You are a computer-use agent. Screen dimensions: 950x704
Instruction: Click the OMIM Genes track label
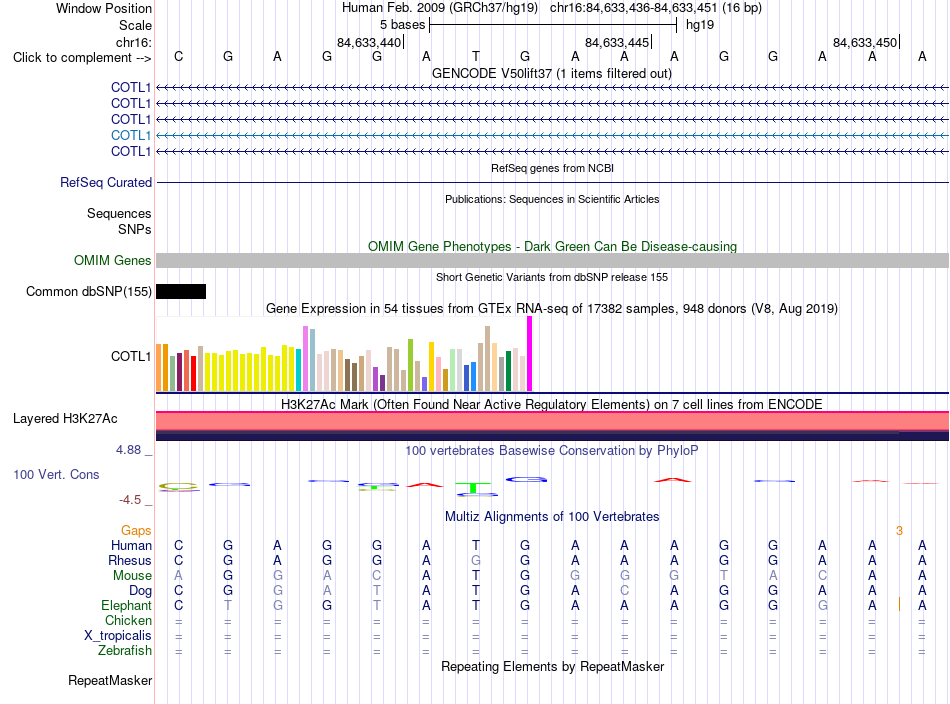click(x=113, y=261)
